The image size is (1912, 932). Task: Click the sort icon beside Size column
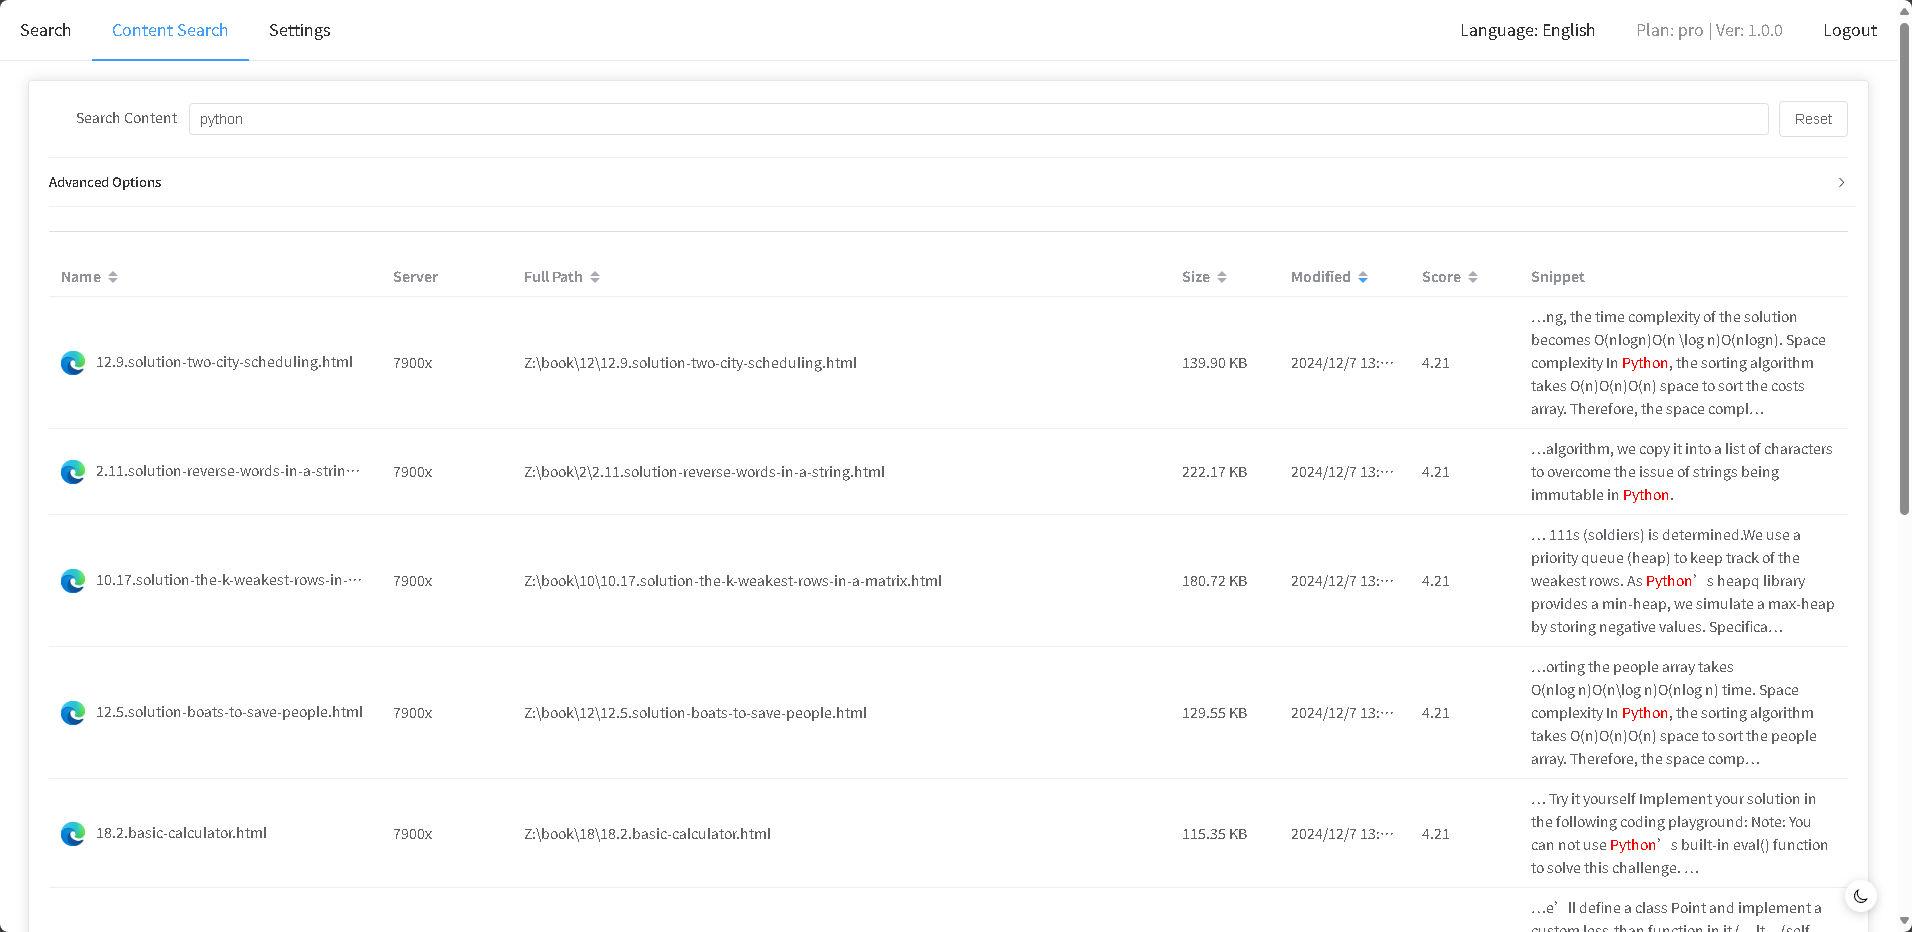(x=1225, y=277)
